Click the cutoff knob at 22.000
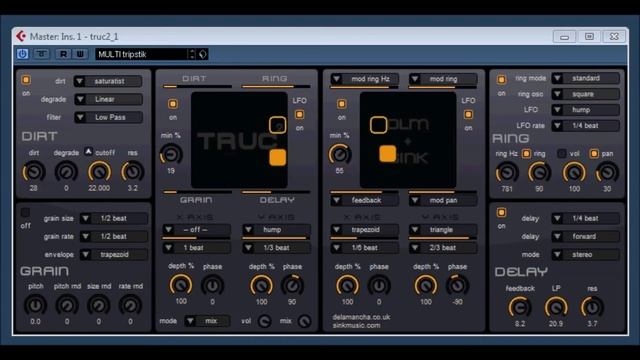The image size is (640, 360). (x=99, y=172)
